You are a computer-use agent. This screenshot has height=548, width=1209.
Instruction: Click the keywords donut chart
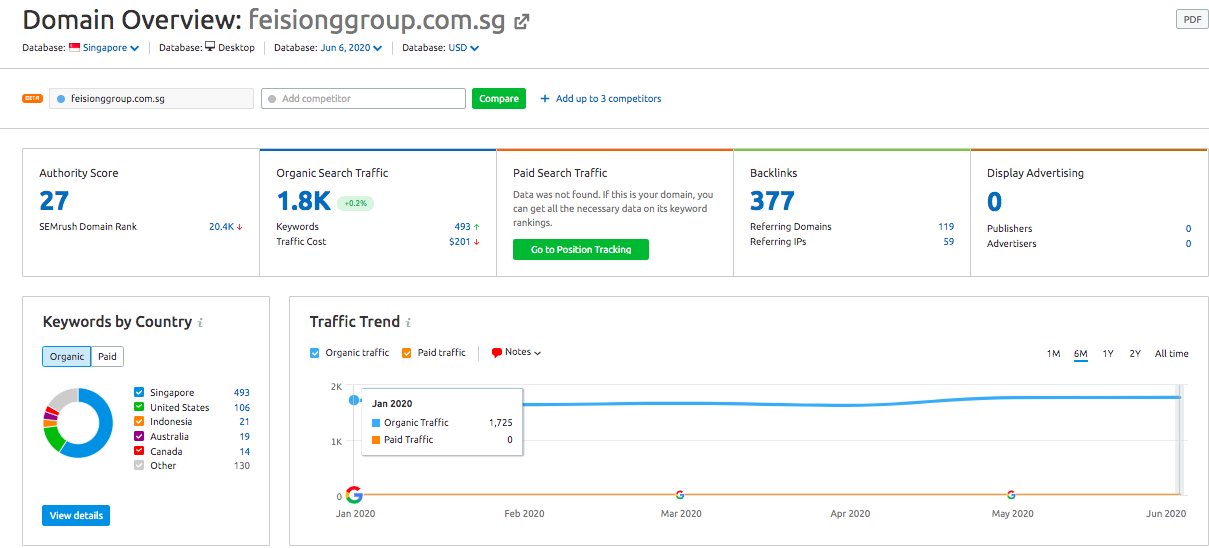[x=78, y=423]
